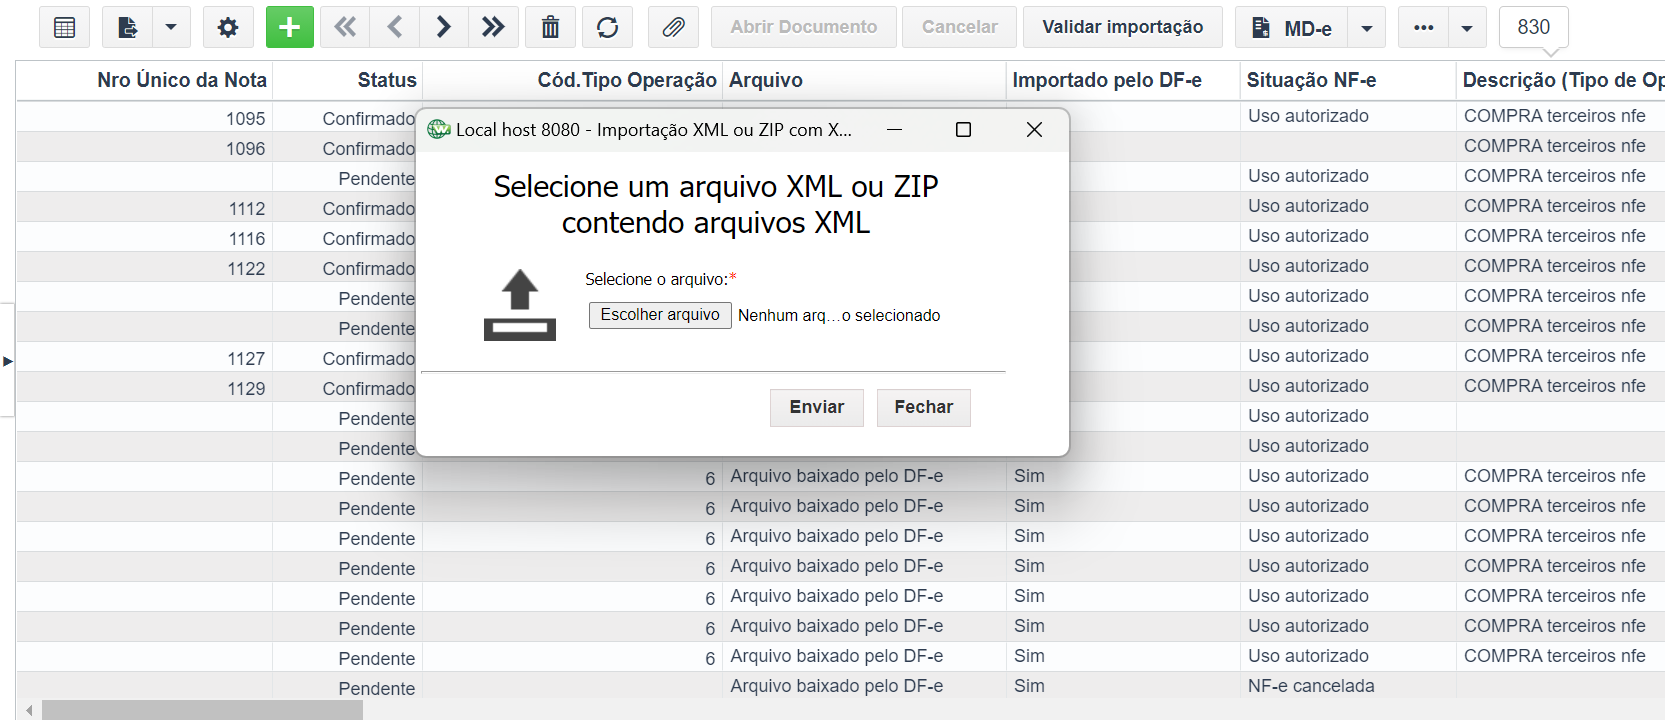Expand the MD-e dropdown arrow
The image size is (1665, 720).
pyautogui.click(x=1367, y=28)
